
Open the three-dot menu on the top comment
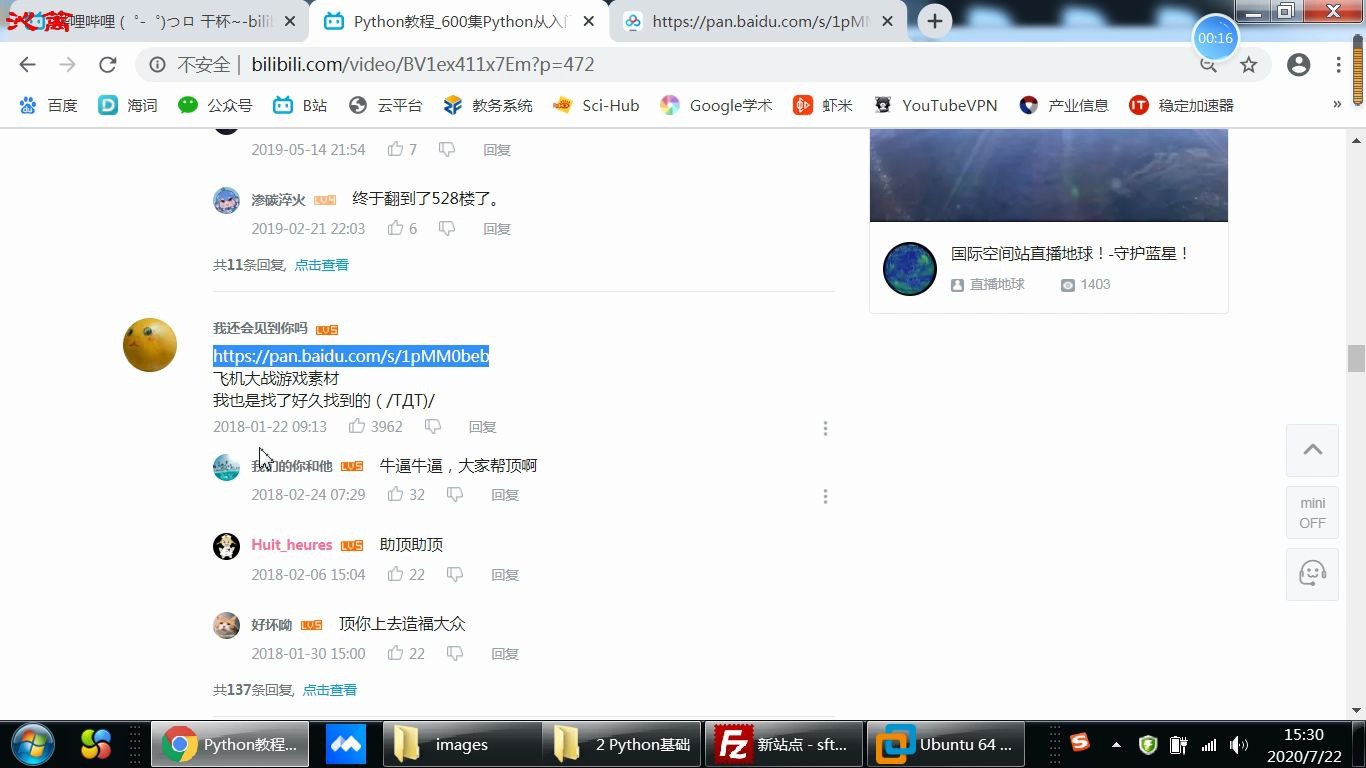[825, 428]
